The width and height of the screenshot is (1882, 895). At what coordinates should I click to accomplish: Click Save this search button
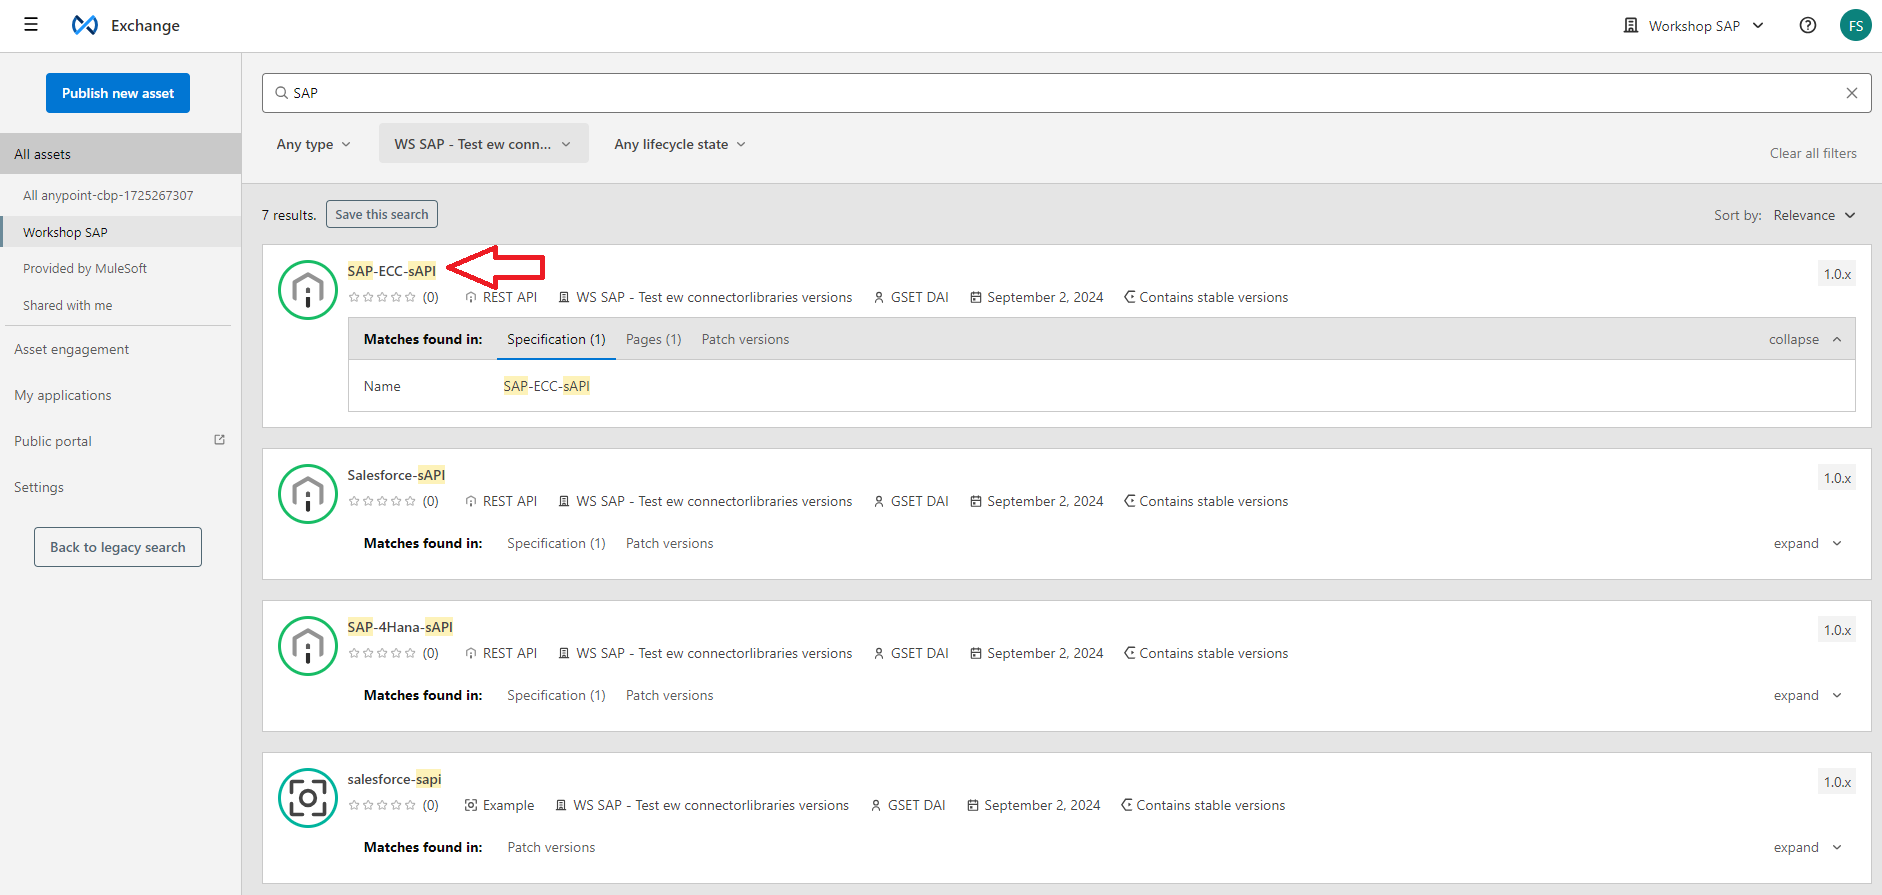[x=382, y=214]
